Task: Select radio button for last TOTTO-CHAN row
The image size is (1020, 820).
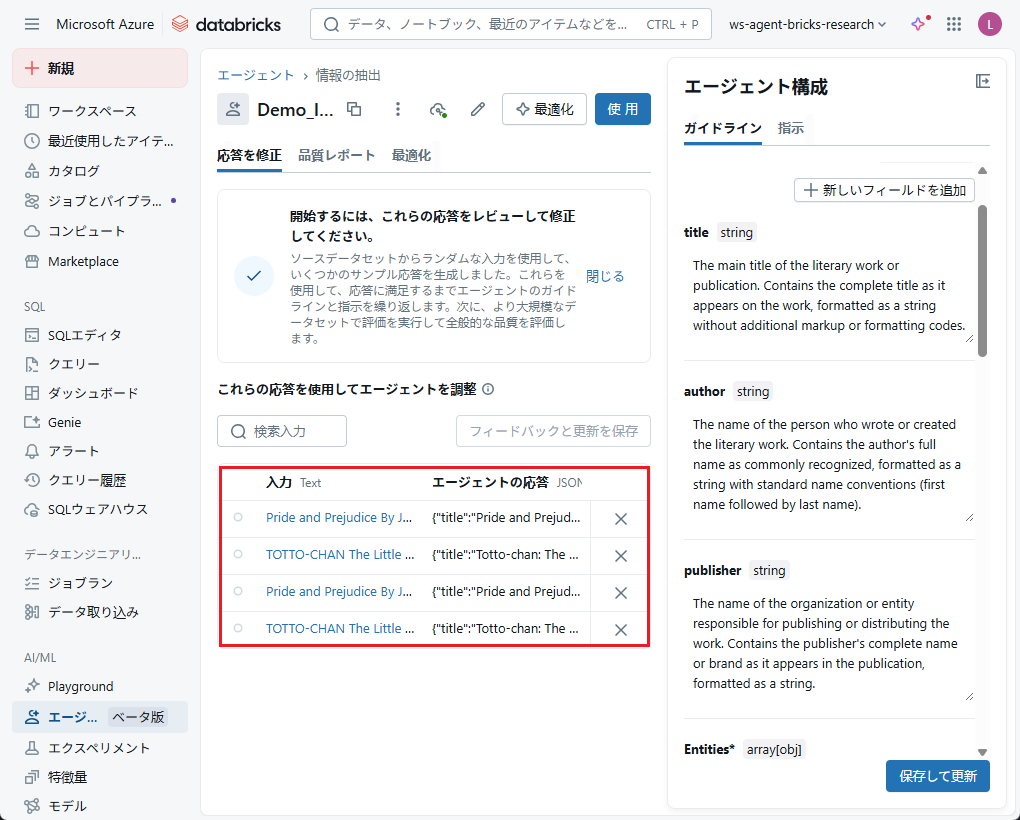Action: pos(238,628)
